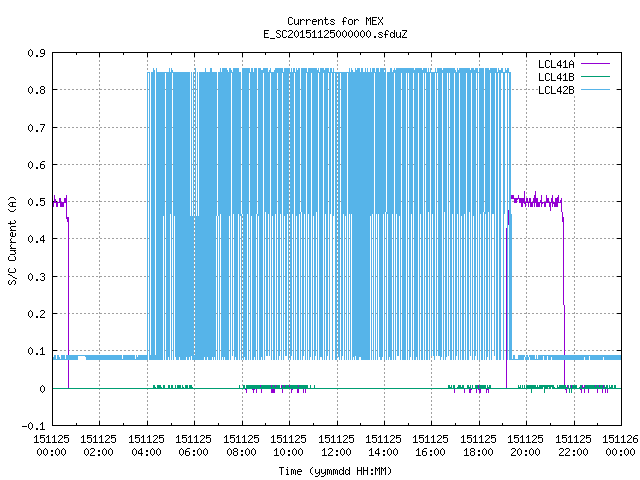Screen dimensions: 640x480
Task: Click the 0 y-axis tick label
Action: tap(42, 389)
